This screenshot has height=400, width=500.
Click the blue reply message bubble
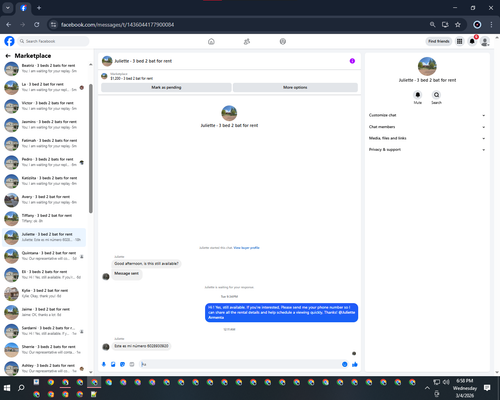click(281, 313)
